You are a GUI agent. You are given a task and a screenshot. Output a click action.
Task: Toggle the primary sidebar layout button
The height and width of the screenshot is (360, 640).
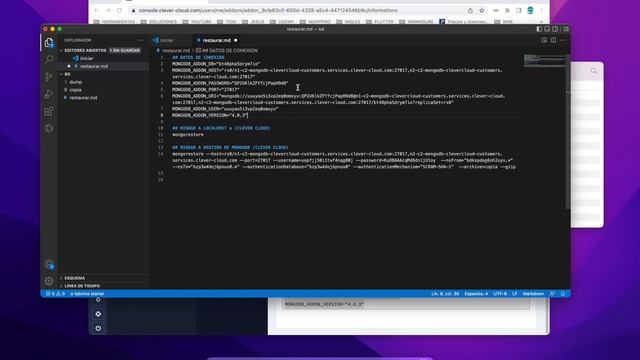[539, 29]
